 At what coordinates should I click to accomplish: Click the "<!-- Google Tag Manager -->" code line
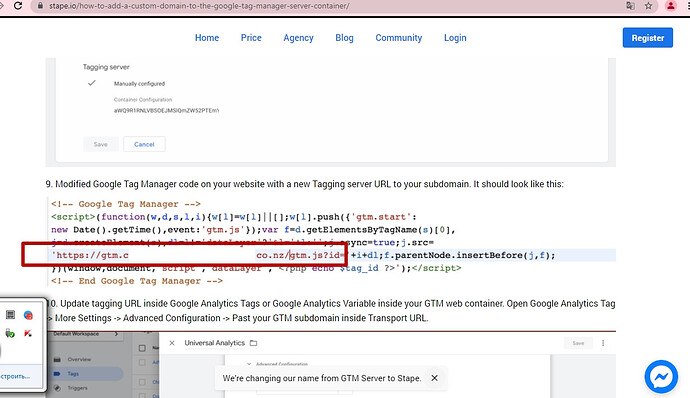126,204
